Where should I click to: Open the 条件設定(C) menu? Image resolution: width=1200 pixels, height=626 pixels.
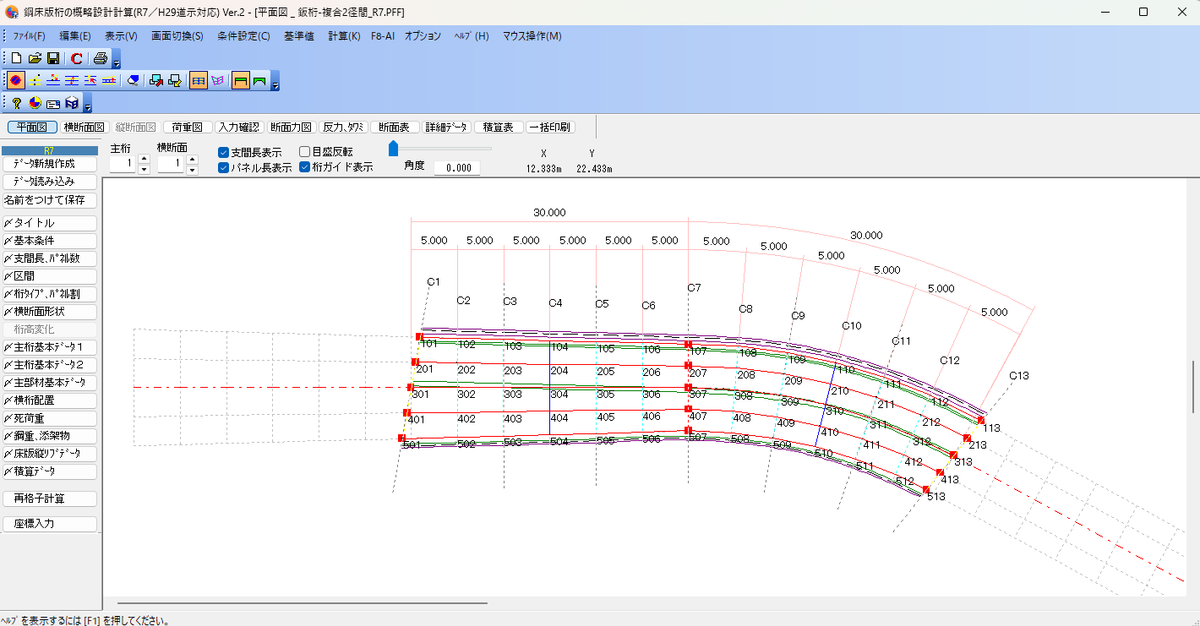(x=244, y=36)
